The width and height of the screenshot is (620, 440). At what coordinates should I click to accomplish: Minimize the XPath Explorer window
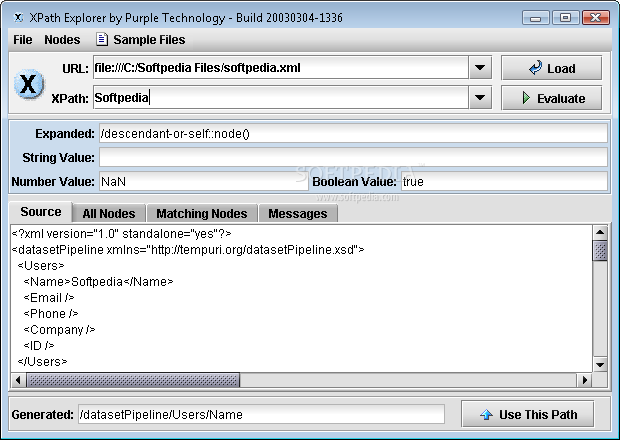pos(536,18)
